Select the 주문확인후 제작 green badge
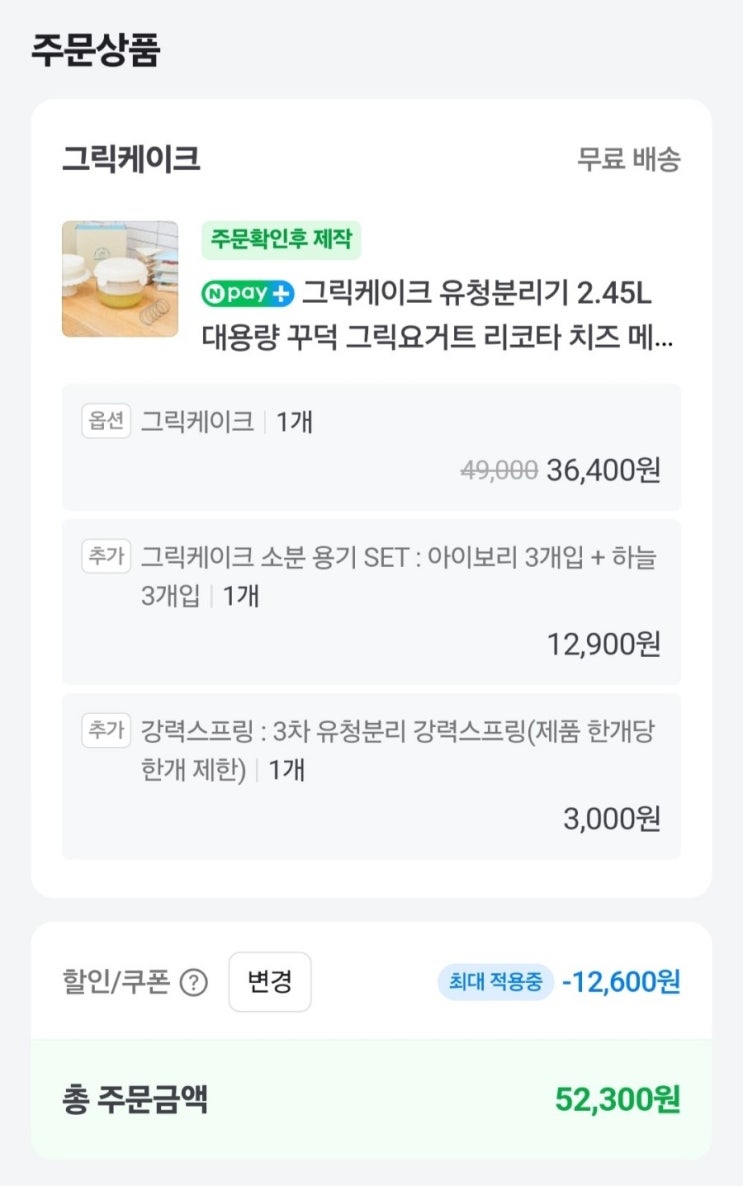This screenshot has height=1186, width=743. click(281, 241)
